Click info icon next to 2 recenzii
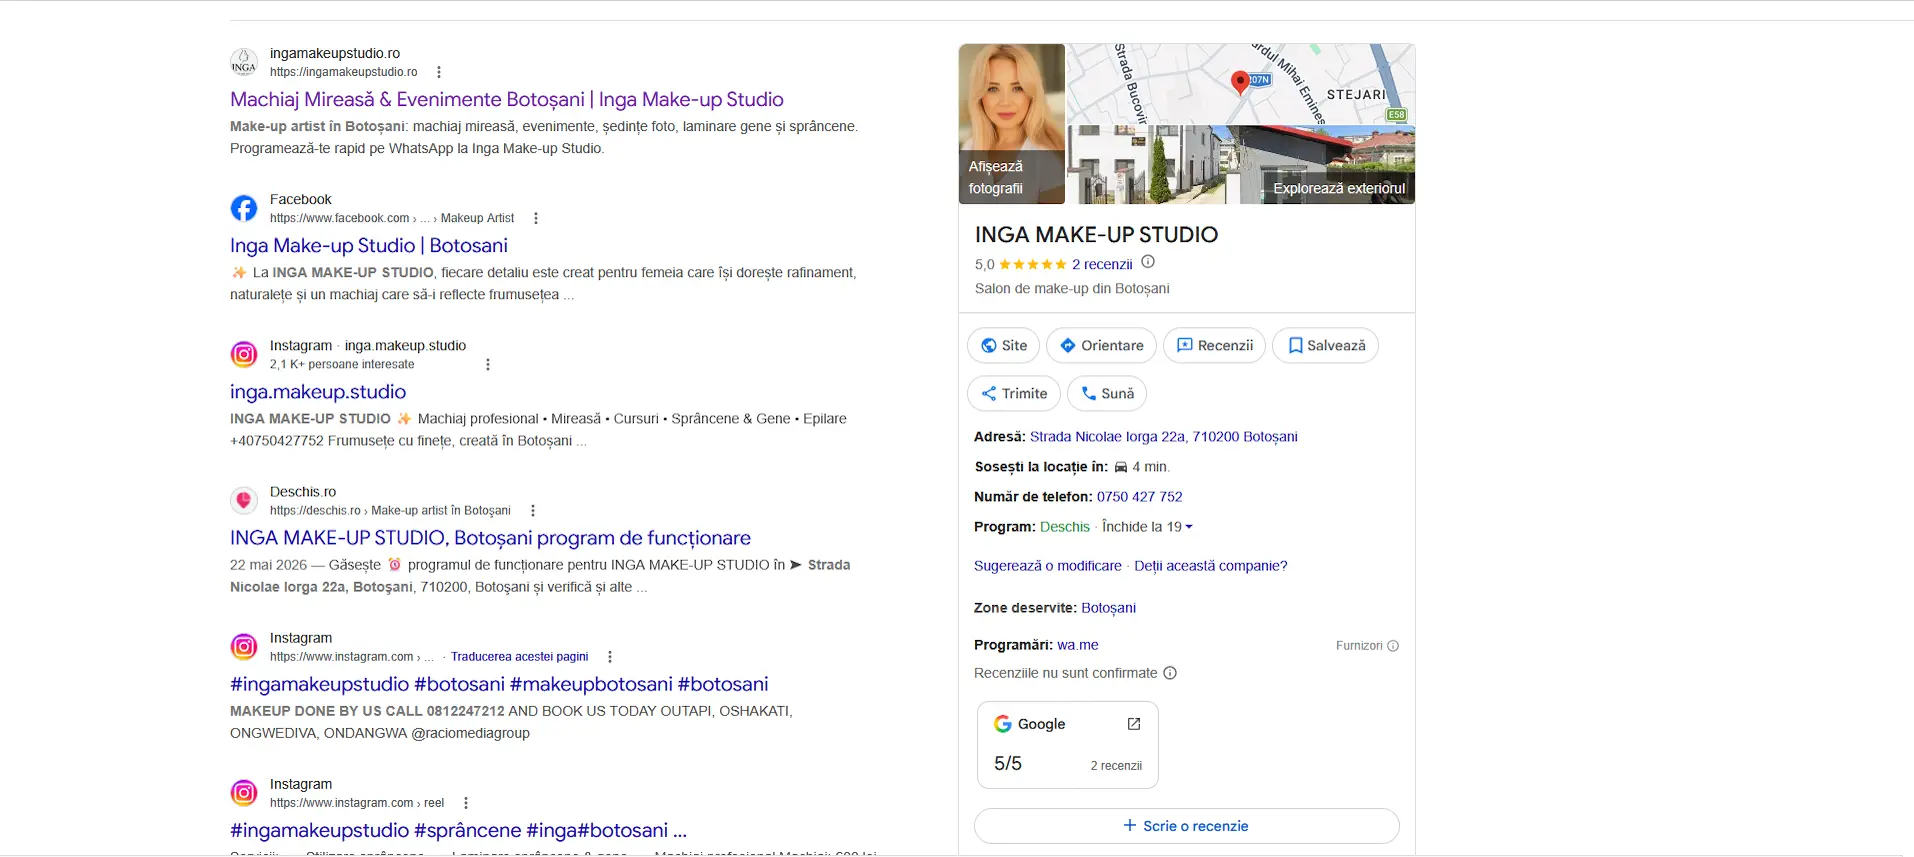 1148,262
